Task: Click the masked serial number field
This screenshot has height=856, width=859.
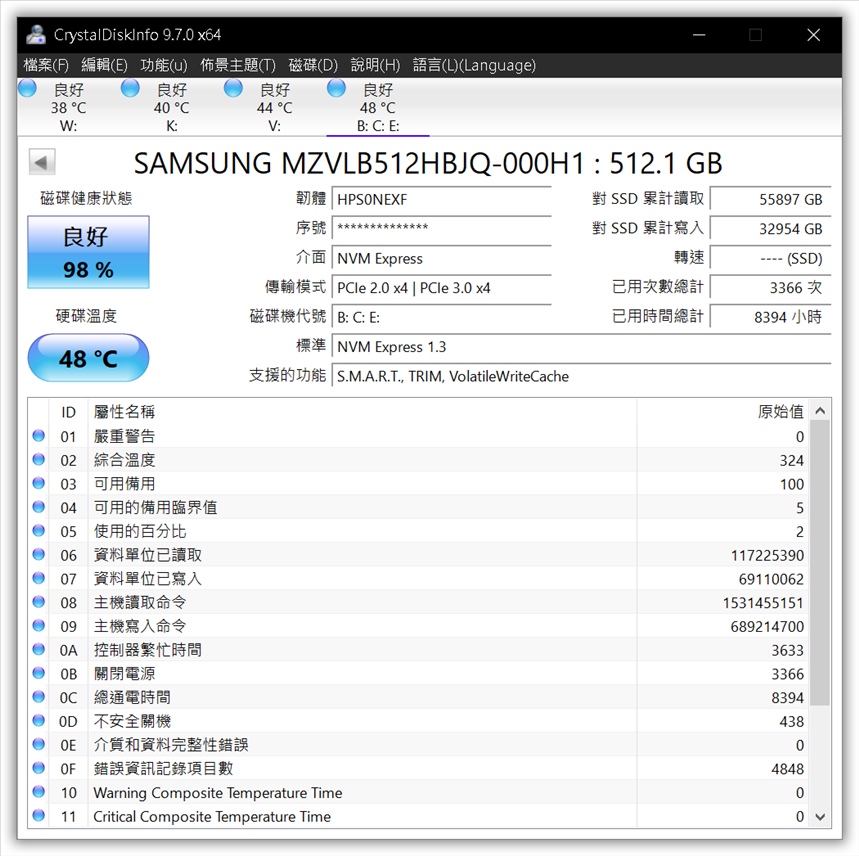Action: [442, 228]
